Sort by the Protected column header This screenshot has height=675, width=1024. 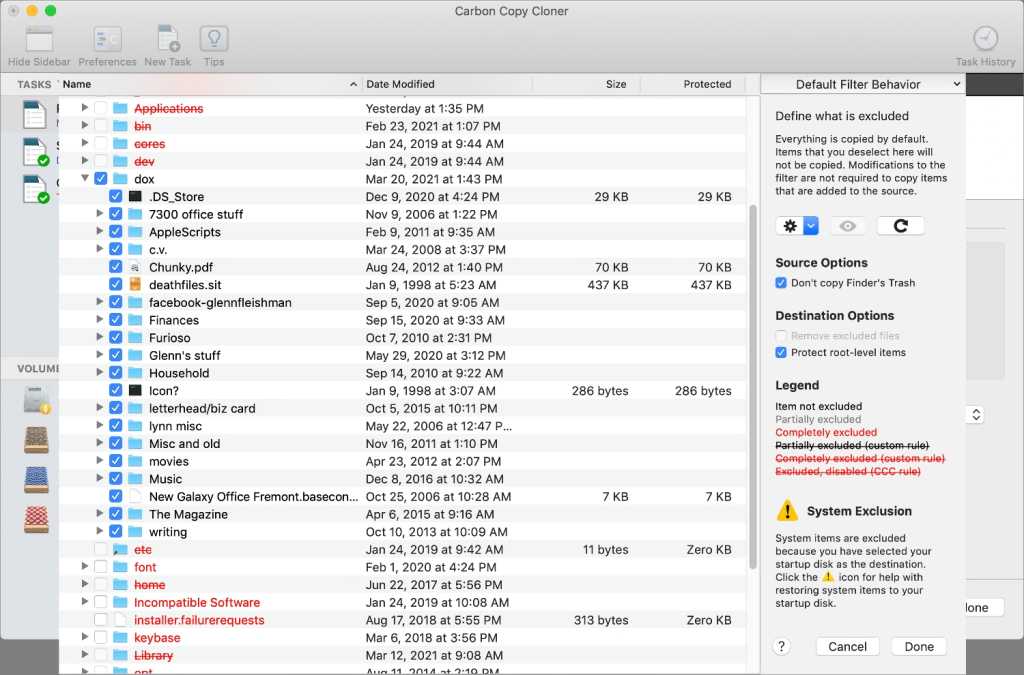click(x=693, y=84)
